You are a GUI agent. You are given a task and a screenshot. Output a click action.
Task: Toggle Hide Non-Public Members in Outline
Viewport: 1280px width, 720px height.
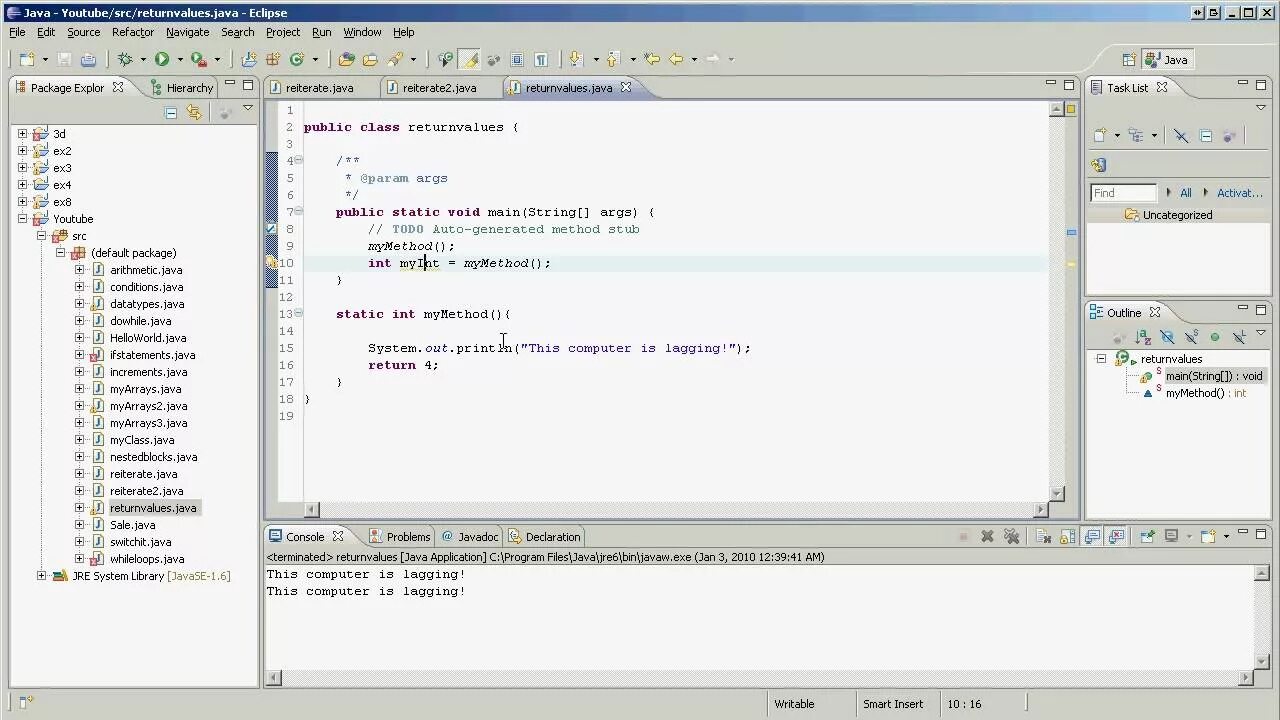click(1215, 338)
